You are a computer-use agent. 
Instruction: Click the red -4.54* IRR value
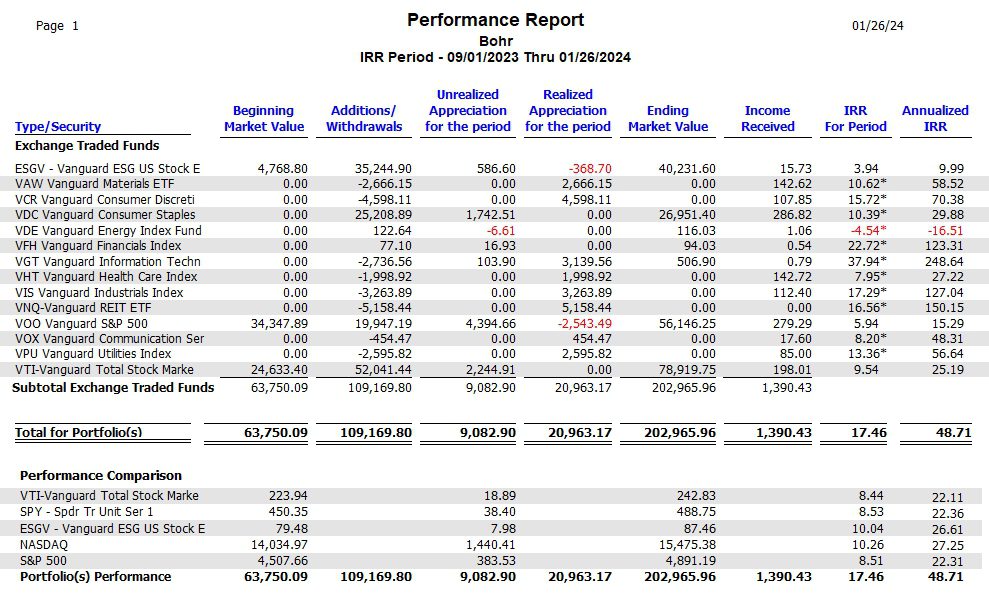click(x=869, y=230)
